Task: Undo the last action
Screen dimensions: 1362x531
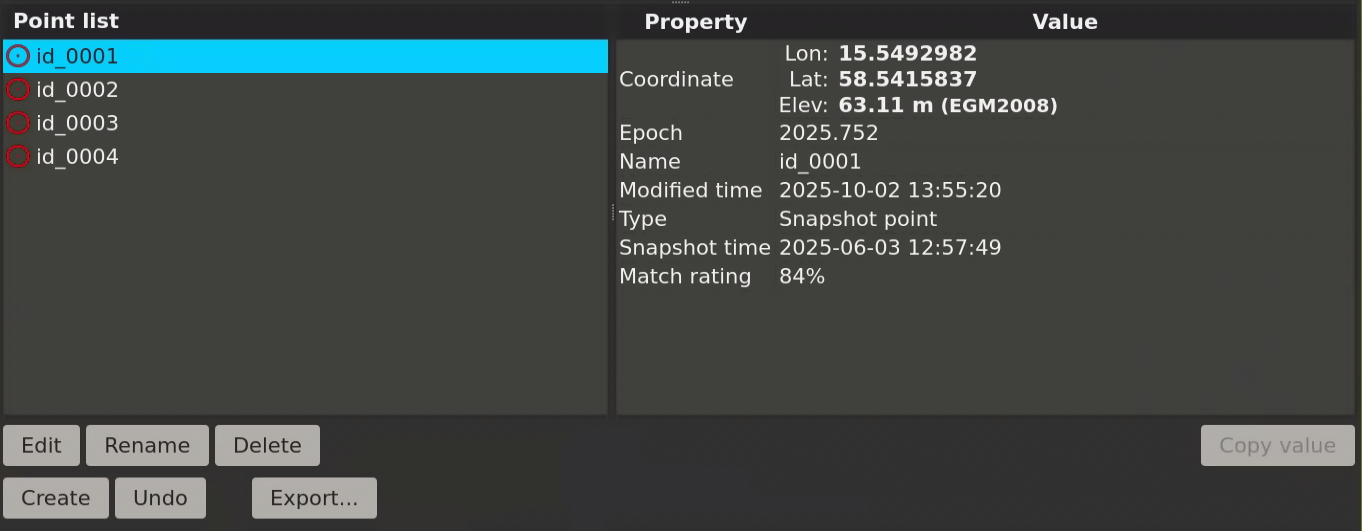Action: pos(160,498)
